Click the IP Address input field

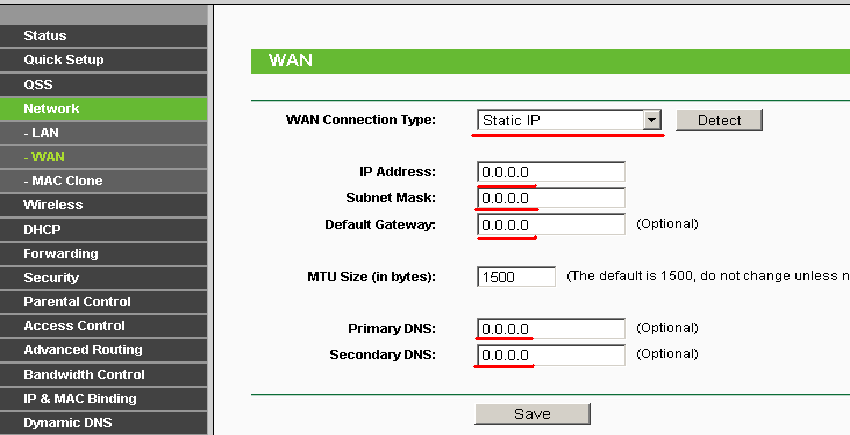pyautogui.click(x=551, y=172)
